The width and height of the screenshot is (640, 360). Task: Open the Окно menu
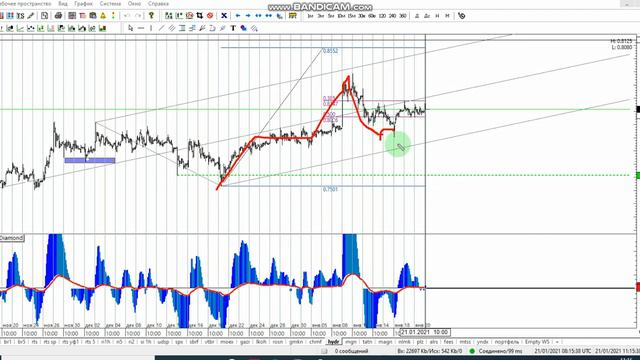134,4
